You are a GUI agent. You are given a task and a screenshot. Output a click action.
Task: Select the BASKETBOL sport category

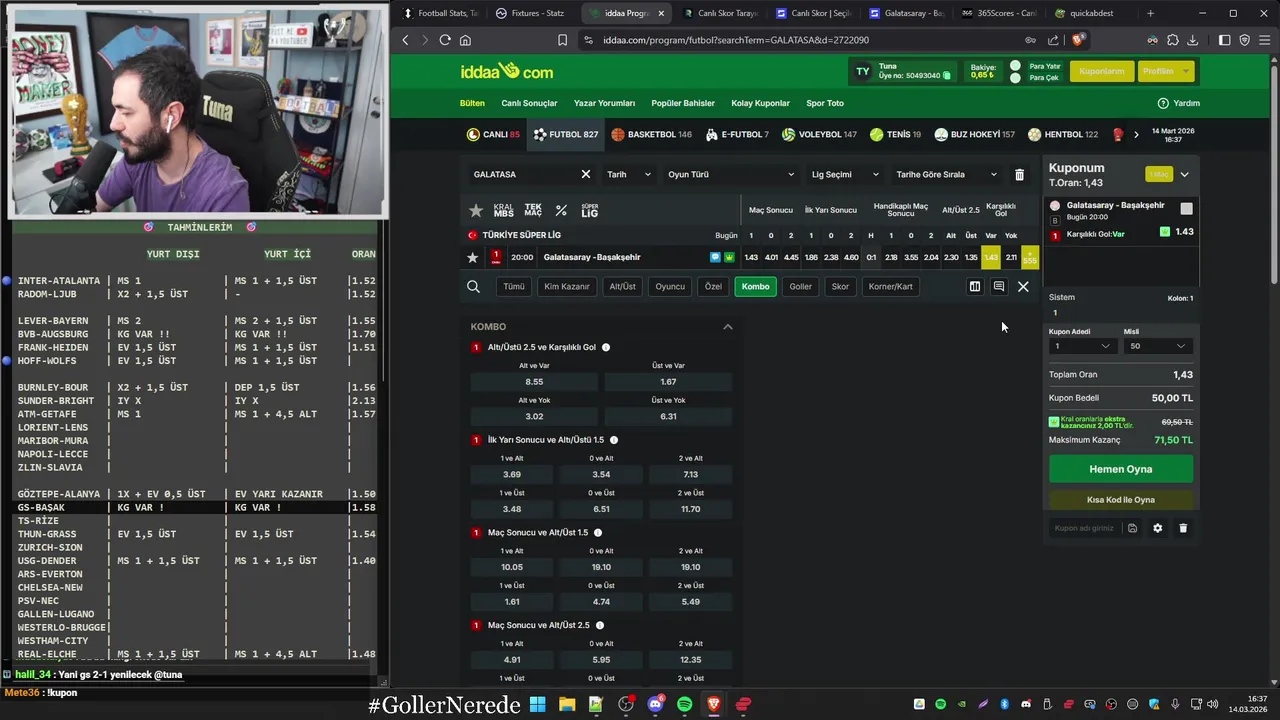652,134
